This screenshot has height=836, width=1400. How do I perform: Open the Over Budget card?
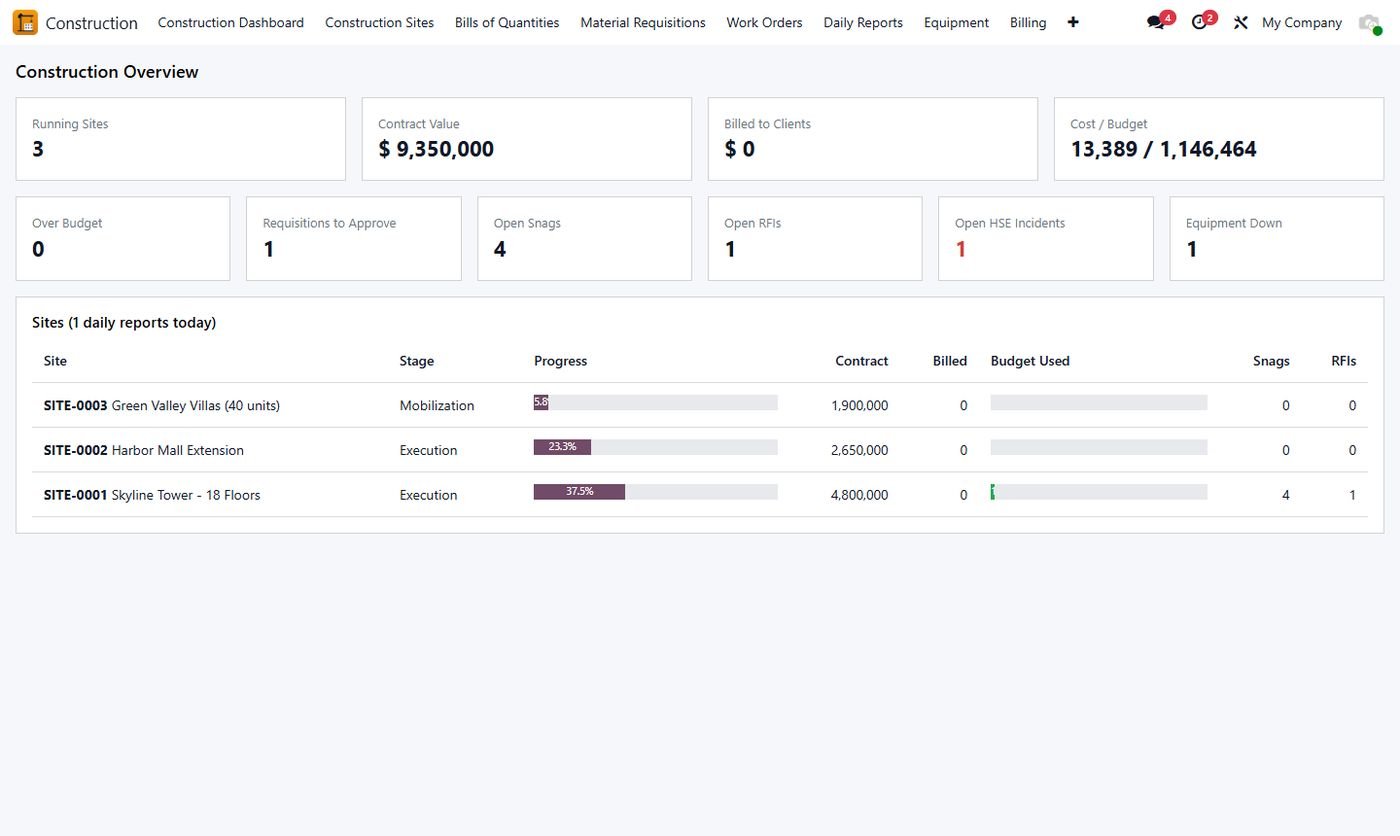tap(123, 238)
